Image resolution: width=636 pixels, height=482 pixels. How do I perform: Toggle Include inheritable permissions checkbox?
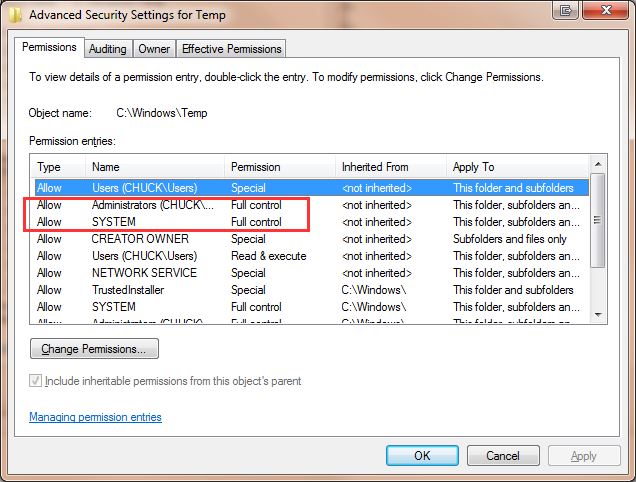pos(35,381)
